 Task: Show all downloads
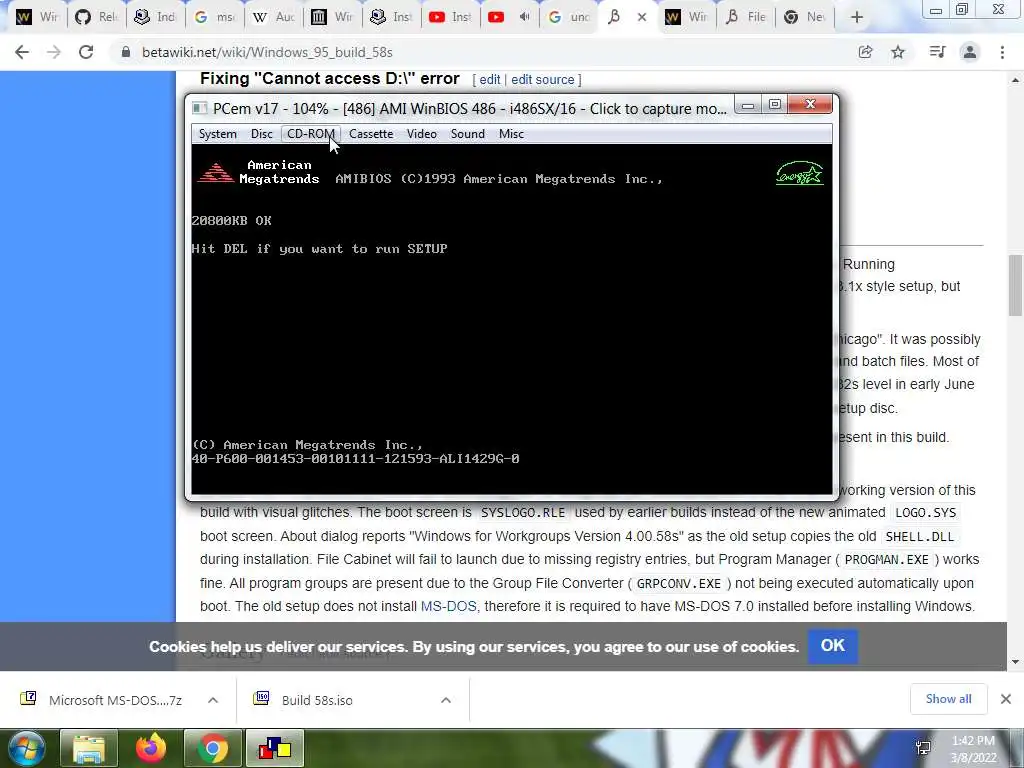[948, 699]
